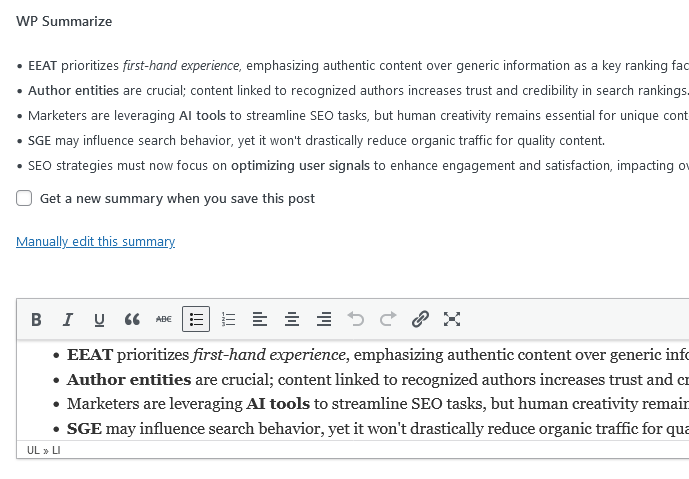Insert a blockquote with the quote icon
Screen dimensions: 689x479
pyautogui.click(x=132, y=319)
